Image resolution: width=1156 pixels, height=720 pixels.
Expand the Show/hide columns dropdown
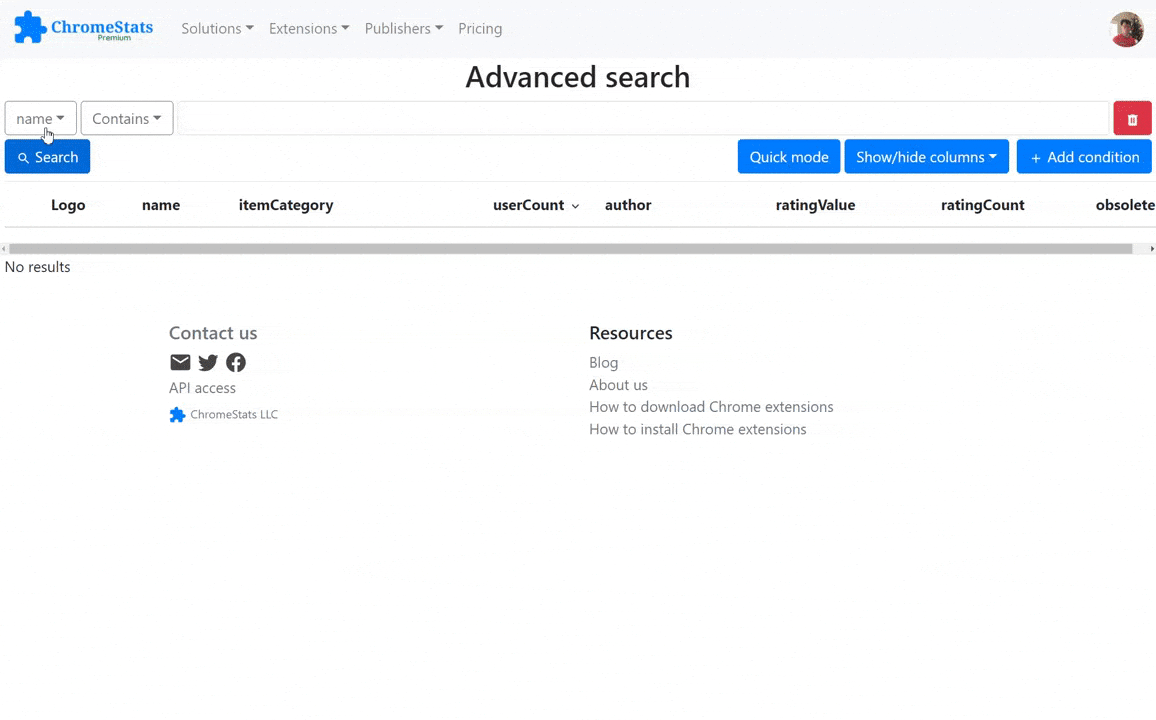927,157
